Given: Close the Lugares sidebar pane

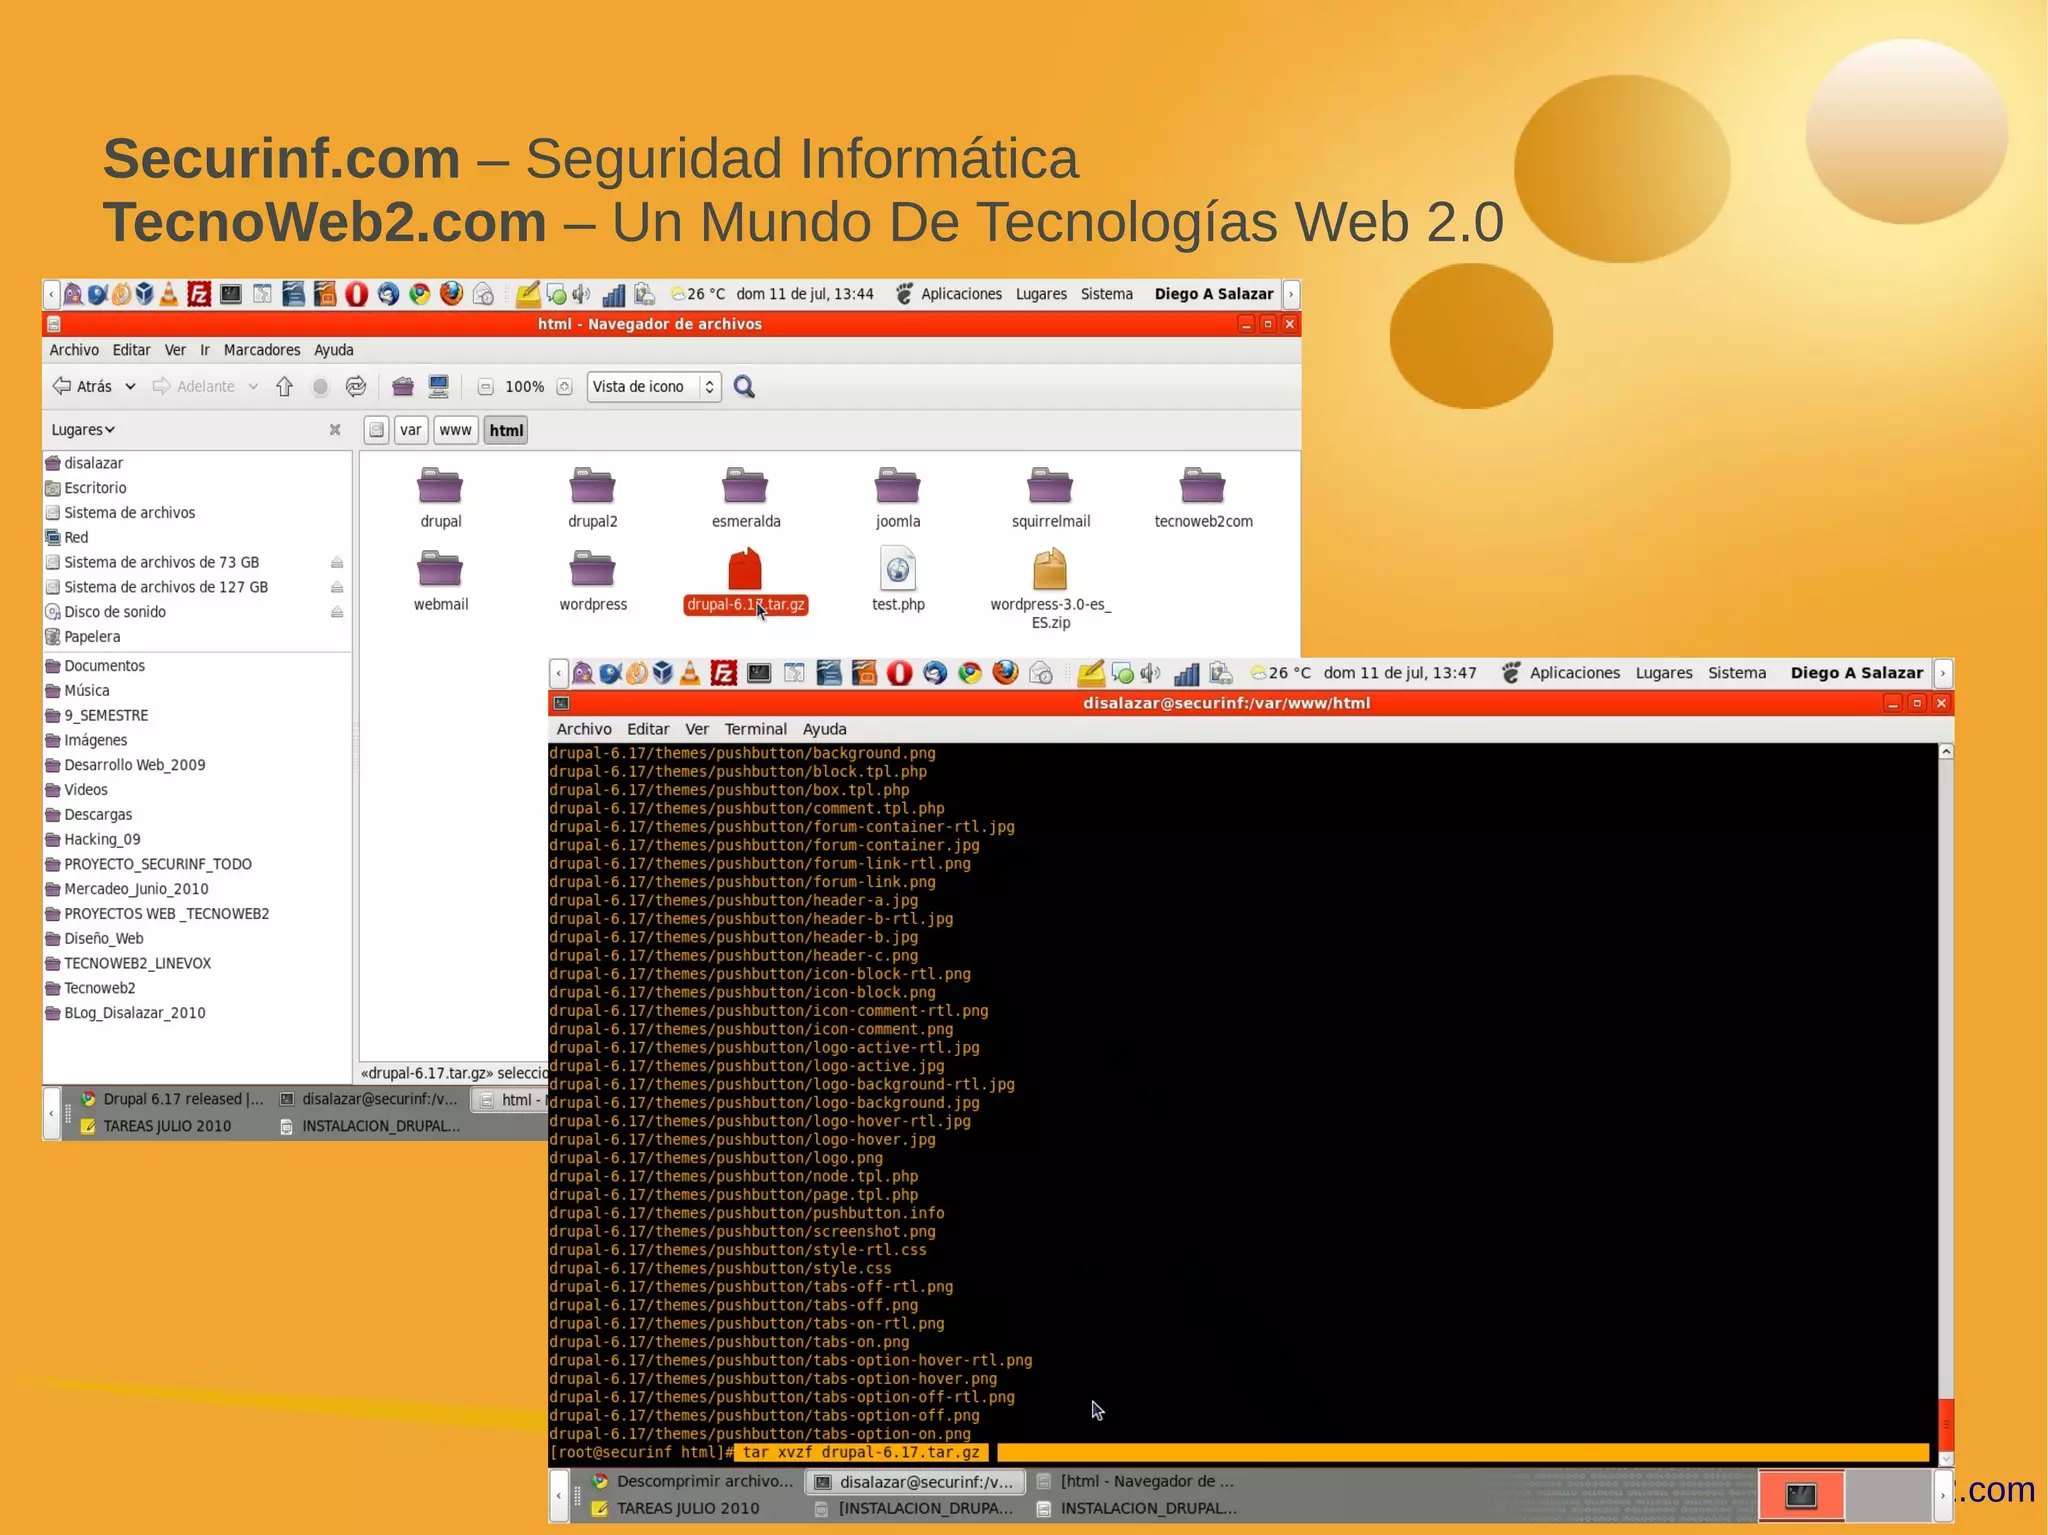Looking at the screenshot, I should click(x=335, y=429).
